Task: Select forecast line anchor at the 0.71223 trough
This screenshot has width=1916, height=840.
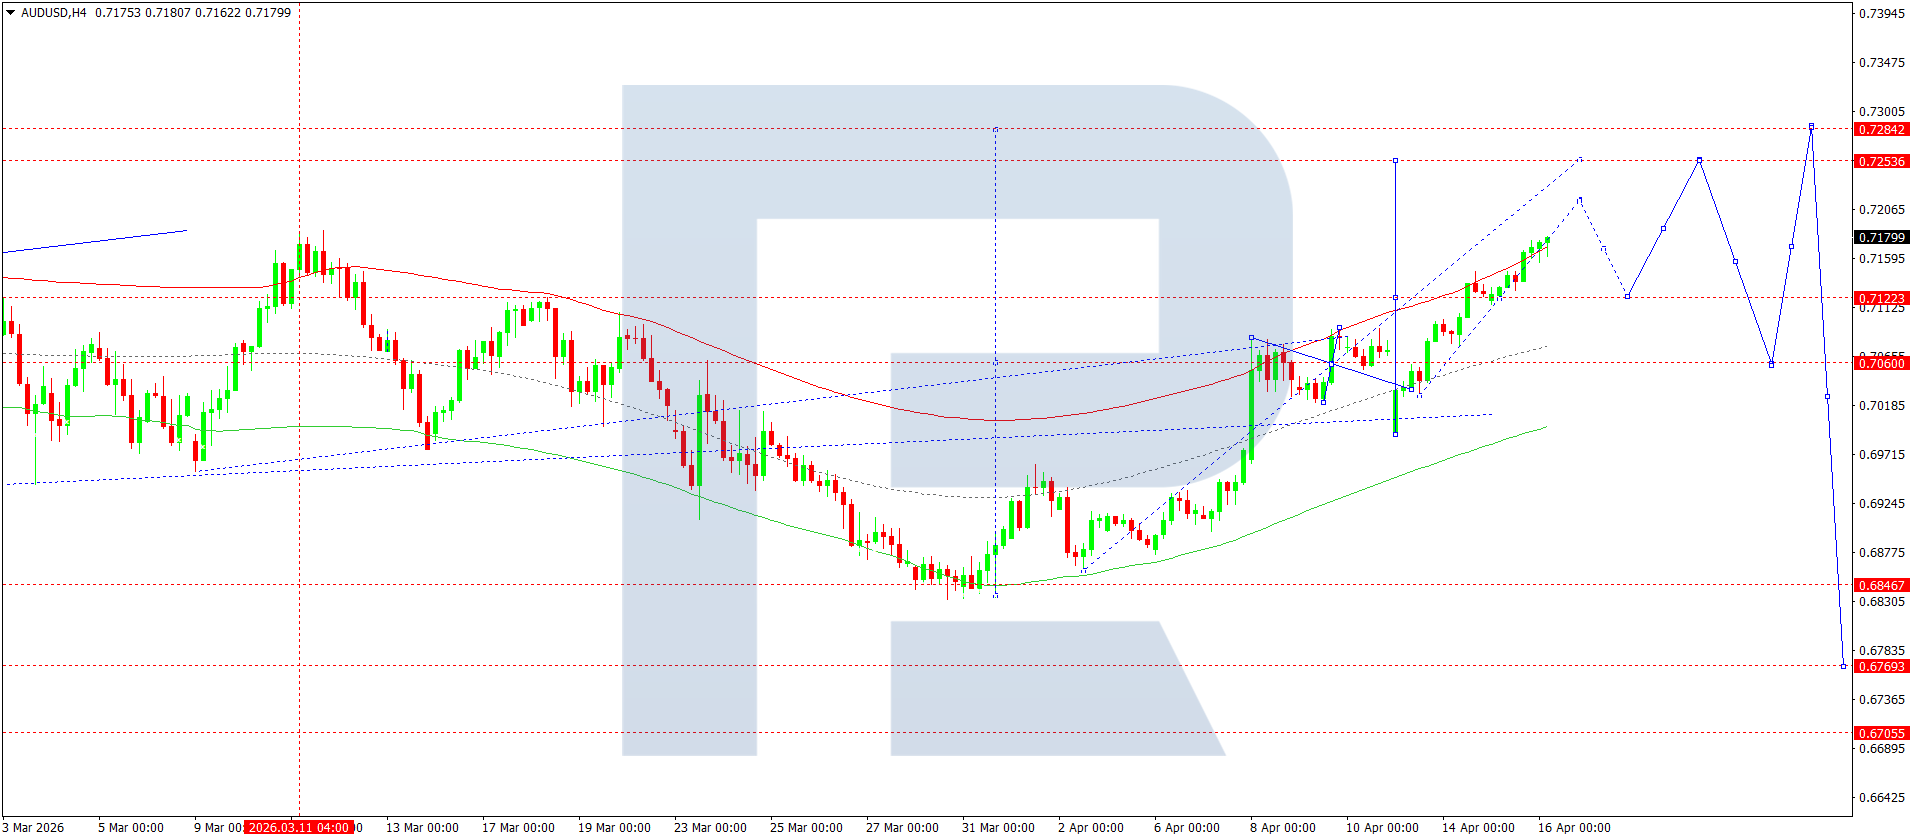Action: [x=1627, y=296]
